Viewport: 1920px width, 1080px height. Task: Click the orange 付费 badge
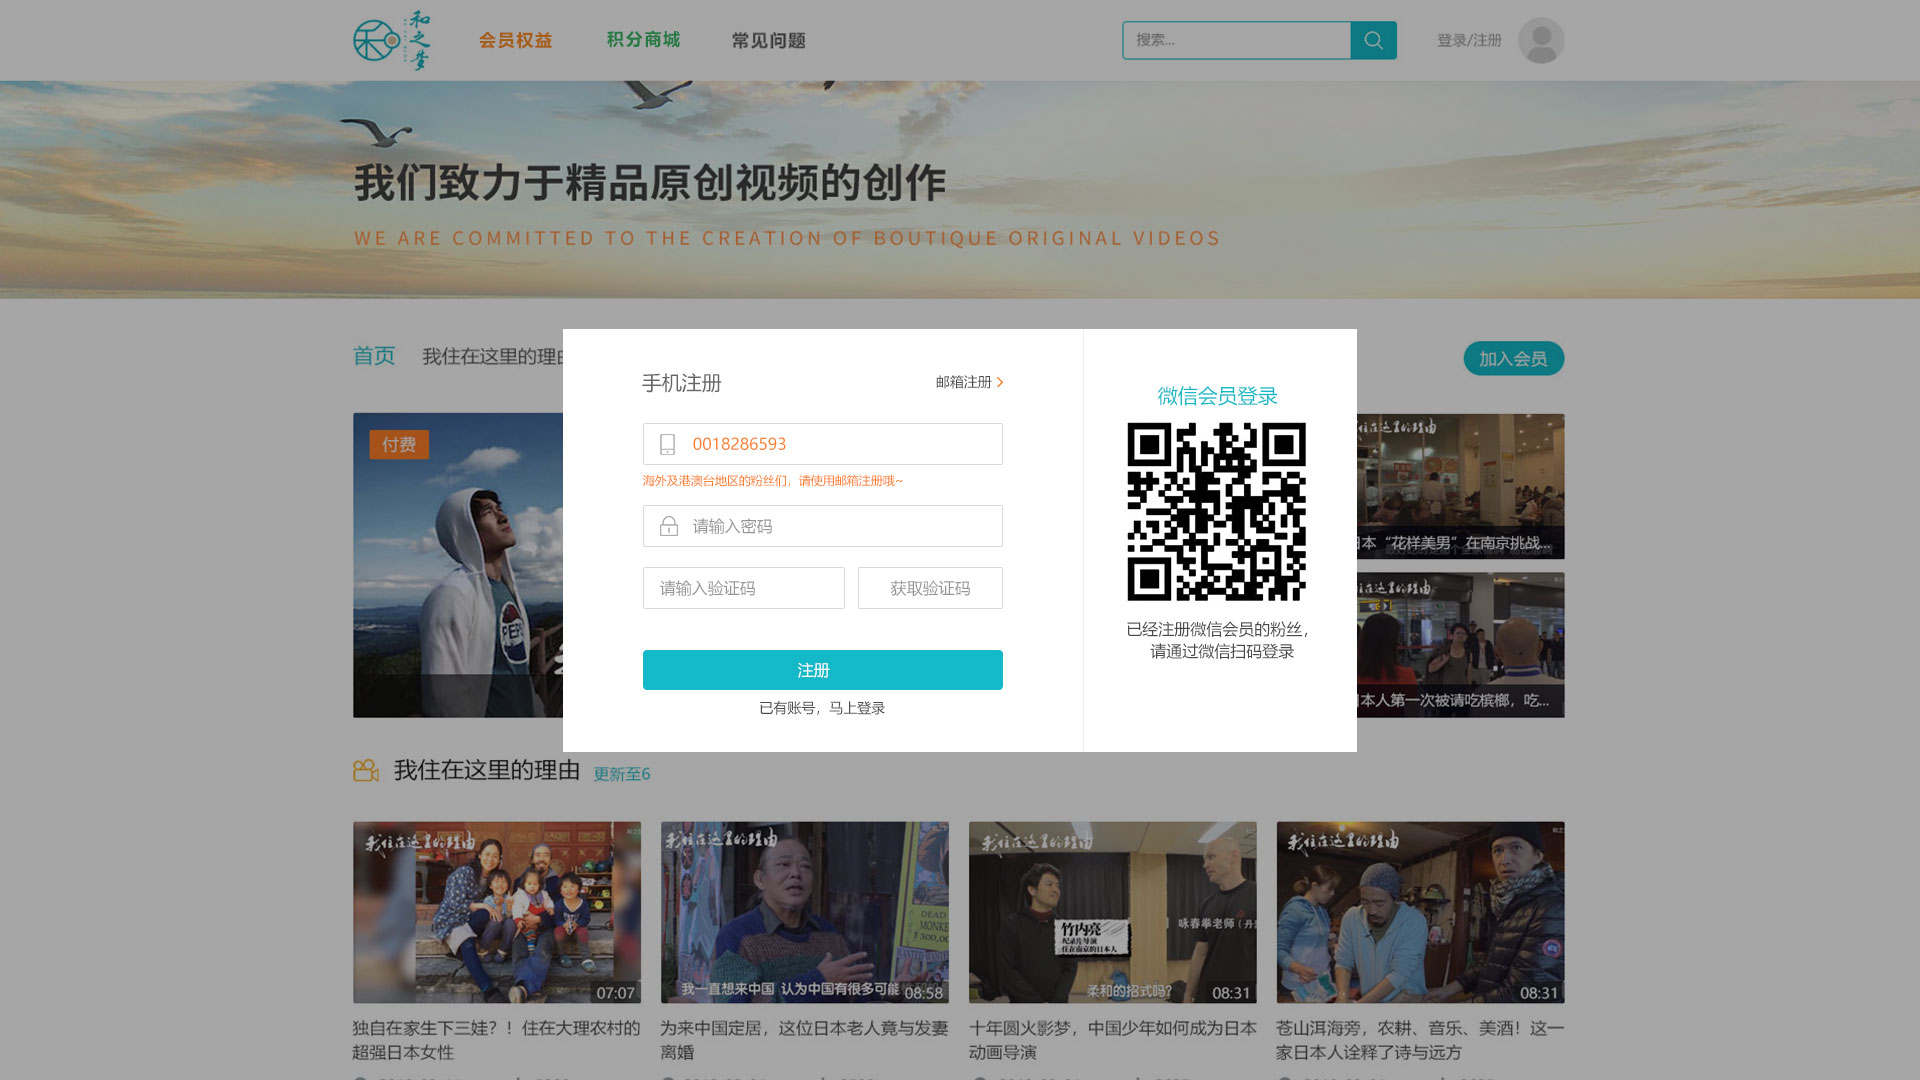(x=399, y=444)
